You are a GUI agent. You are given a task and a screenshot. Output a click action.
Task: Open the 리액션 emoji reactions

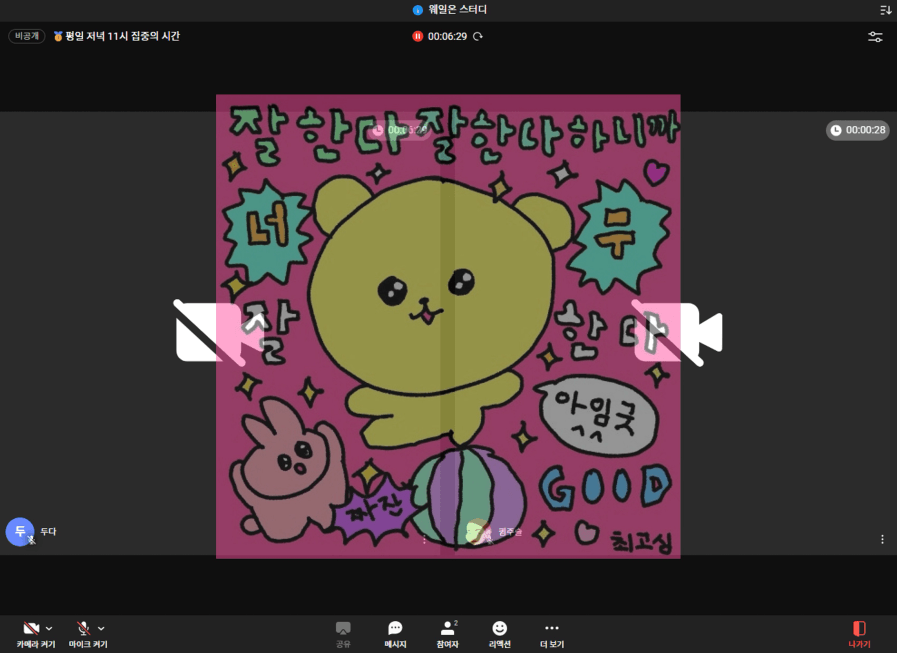click(x=499, y=633)
